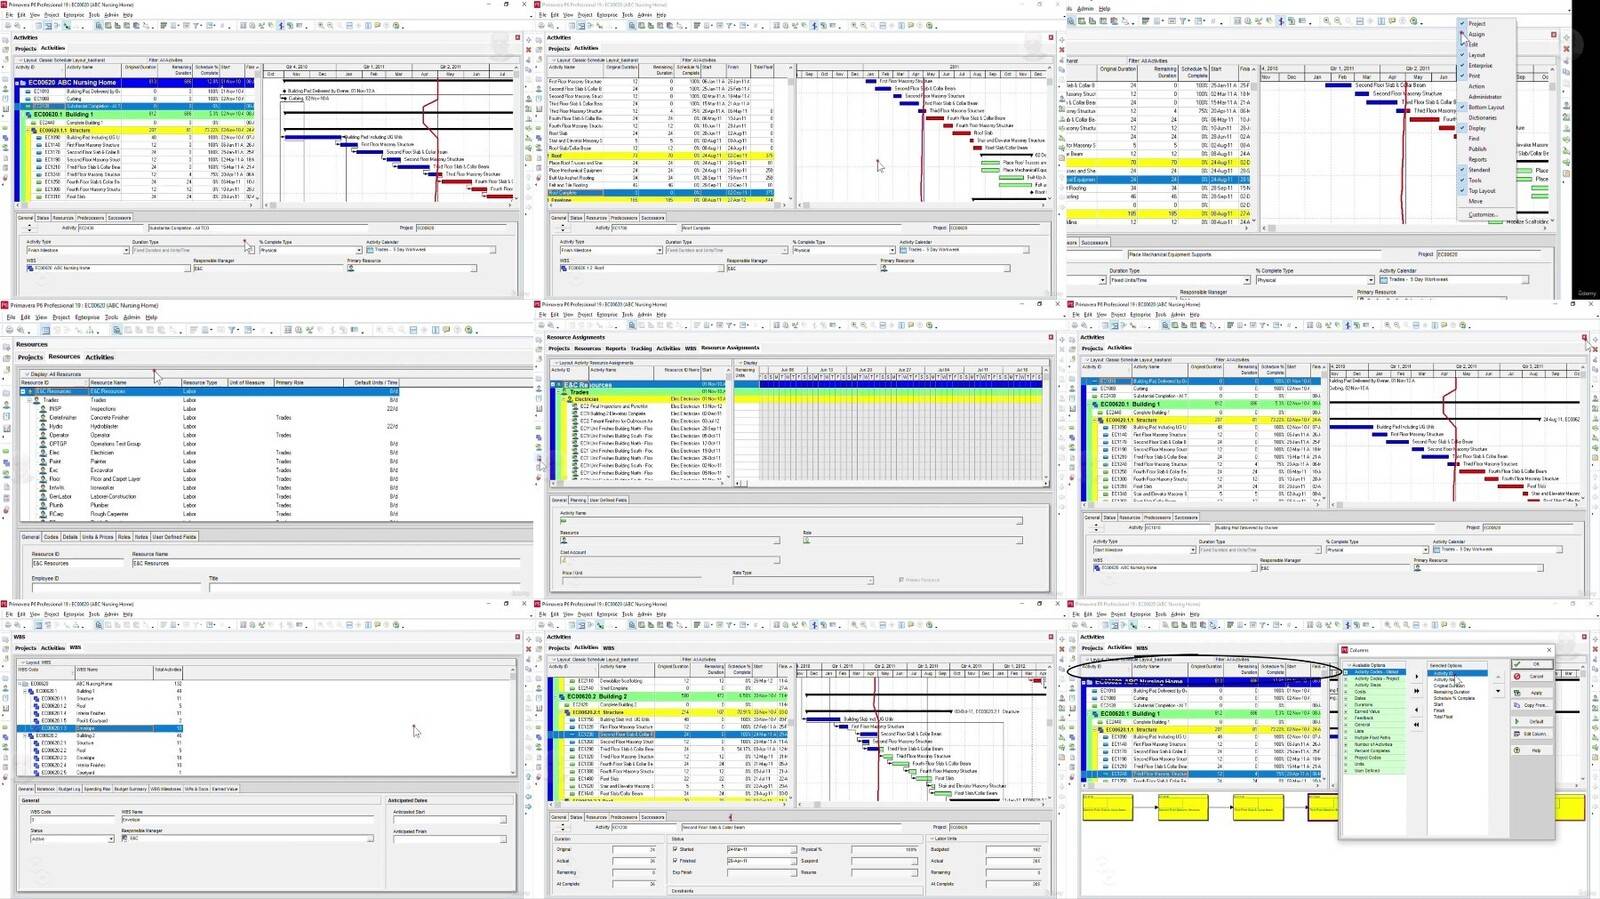The height and width of the screenshot is (899, 1600).
Task: Open Activity Type dropdown for Substantial Completion activity
Action: point(126,250)
